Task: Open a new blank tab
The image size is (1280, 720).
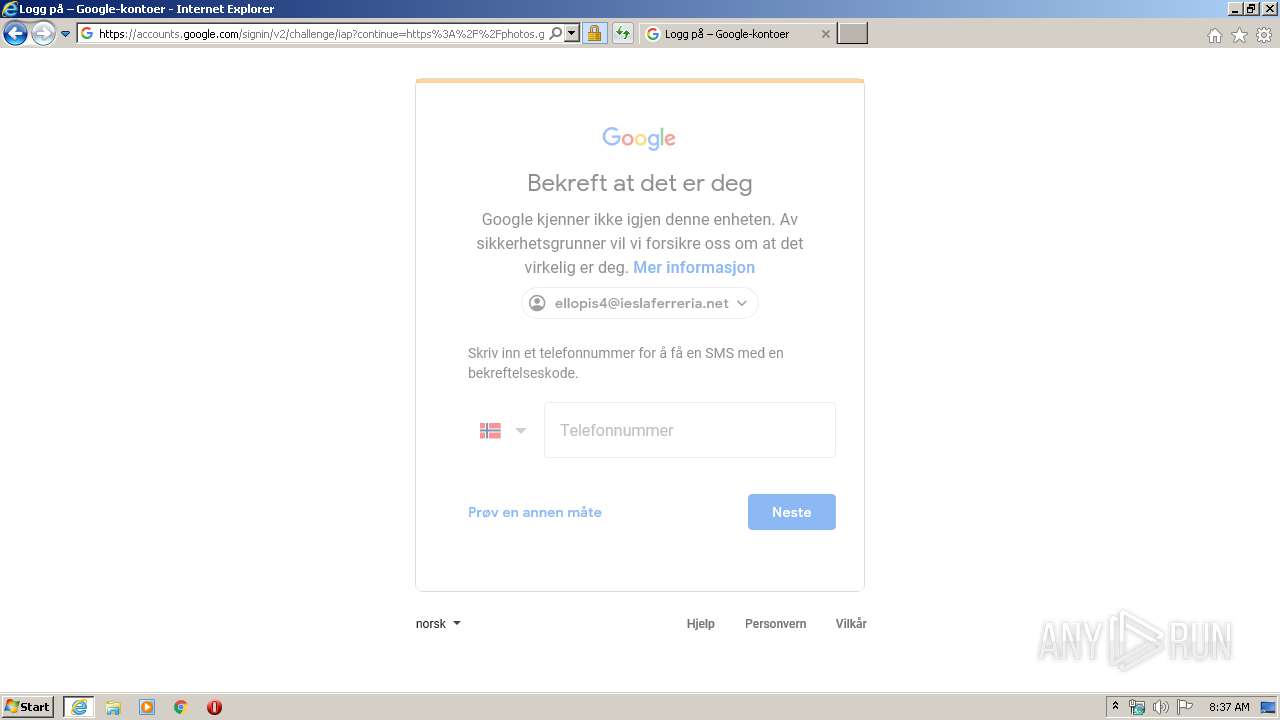Action: [852, 34]
